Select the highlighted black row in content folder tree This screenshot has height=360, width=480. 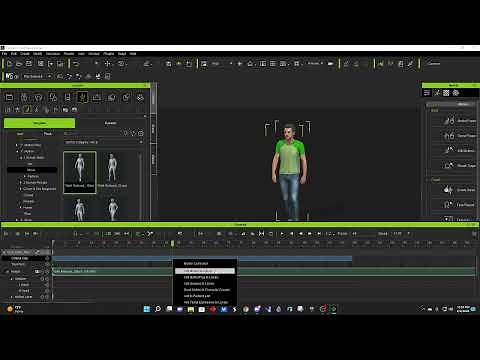click(x=32, y=170)
